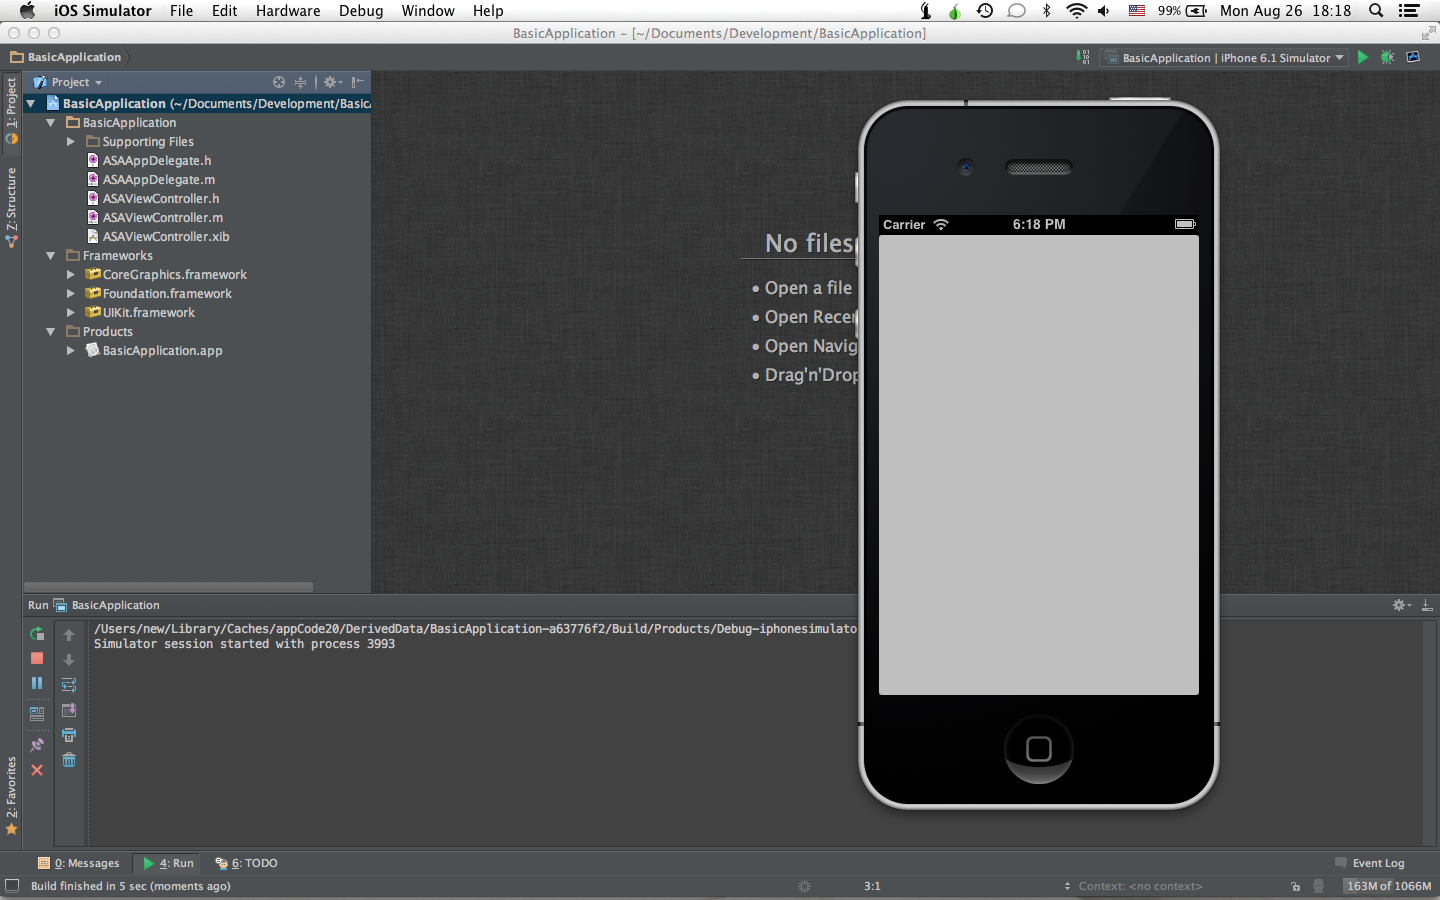
Task: Stop the running process with the red square
Action: coord(37,658)
